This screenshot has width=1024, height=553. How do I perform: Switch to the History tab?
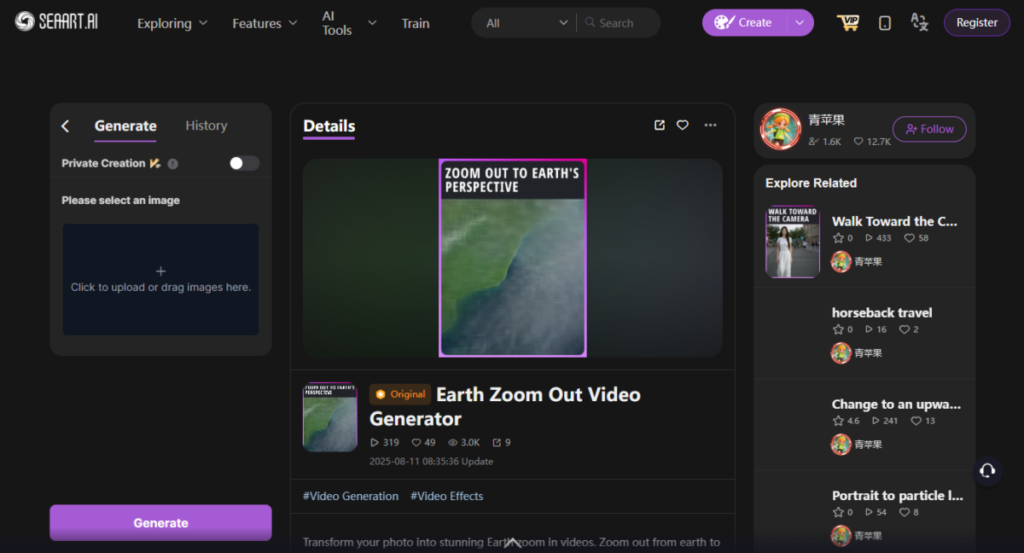[206, 126]
